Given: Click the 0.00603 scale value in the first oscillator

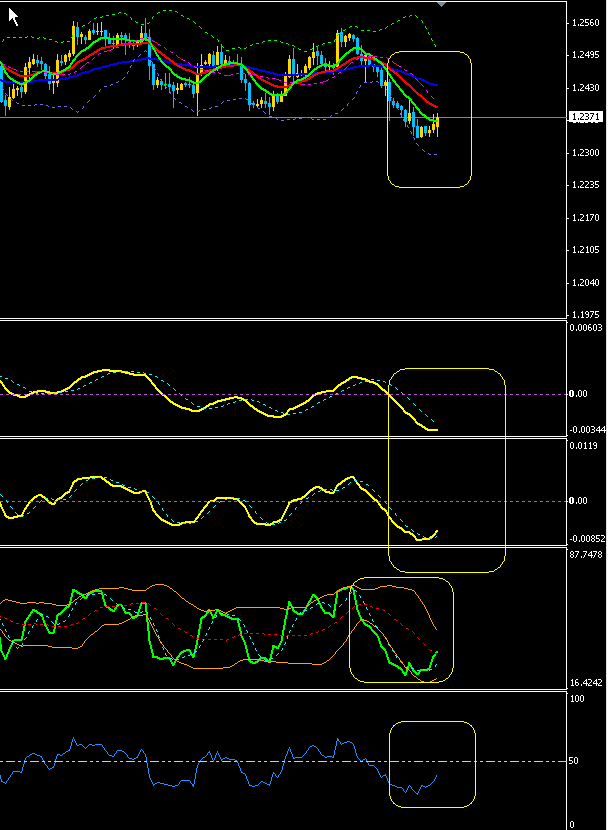Looking at the screenshot, I should 585,327.
